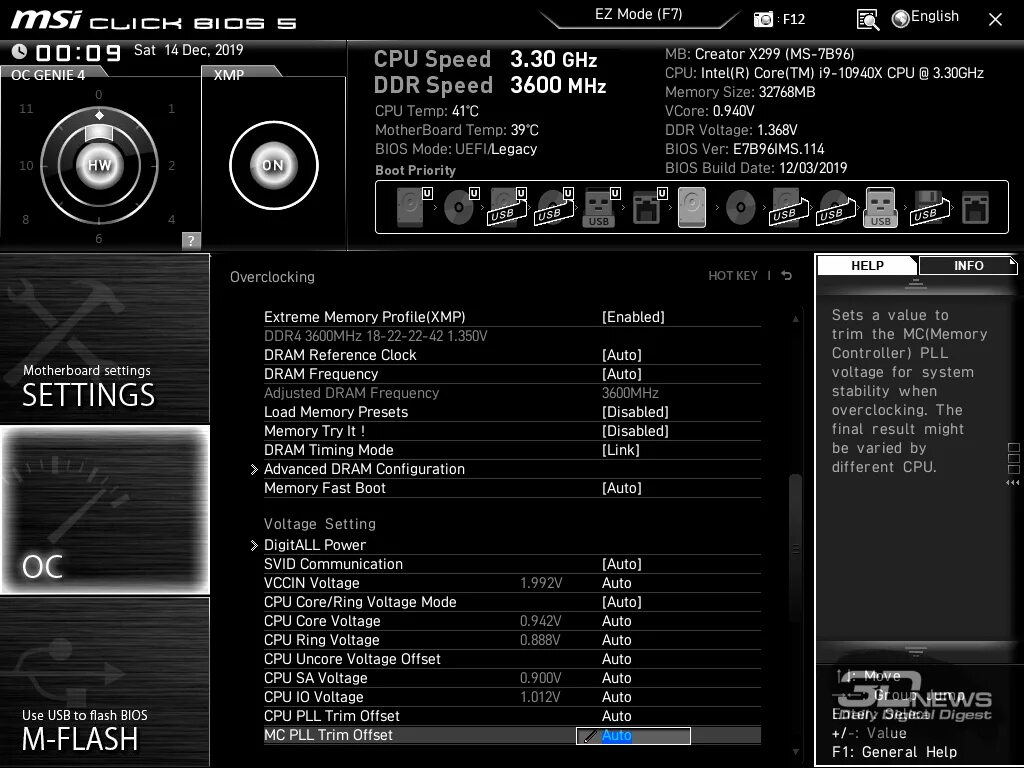Open SVID Communication [Auto] value
The height and width of the screenshot is (768, 1024).
click(x=621, y=564)
